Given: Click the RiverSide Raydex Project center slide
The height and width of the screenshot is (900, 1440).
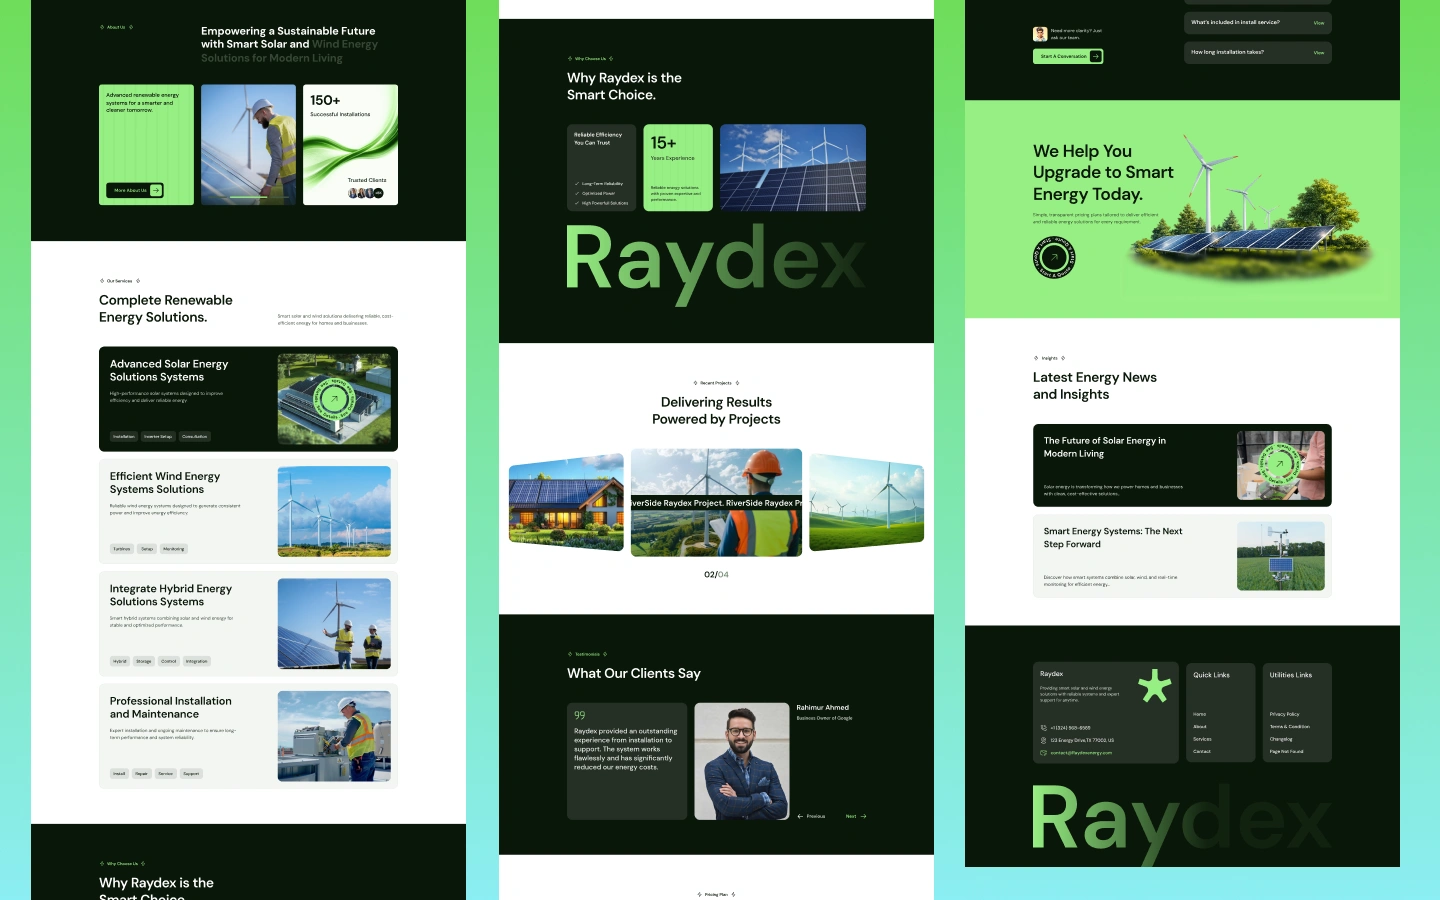Looking at the screenshot, I should (716, 503).
